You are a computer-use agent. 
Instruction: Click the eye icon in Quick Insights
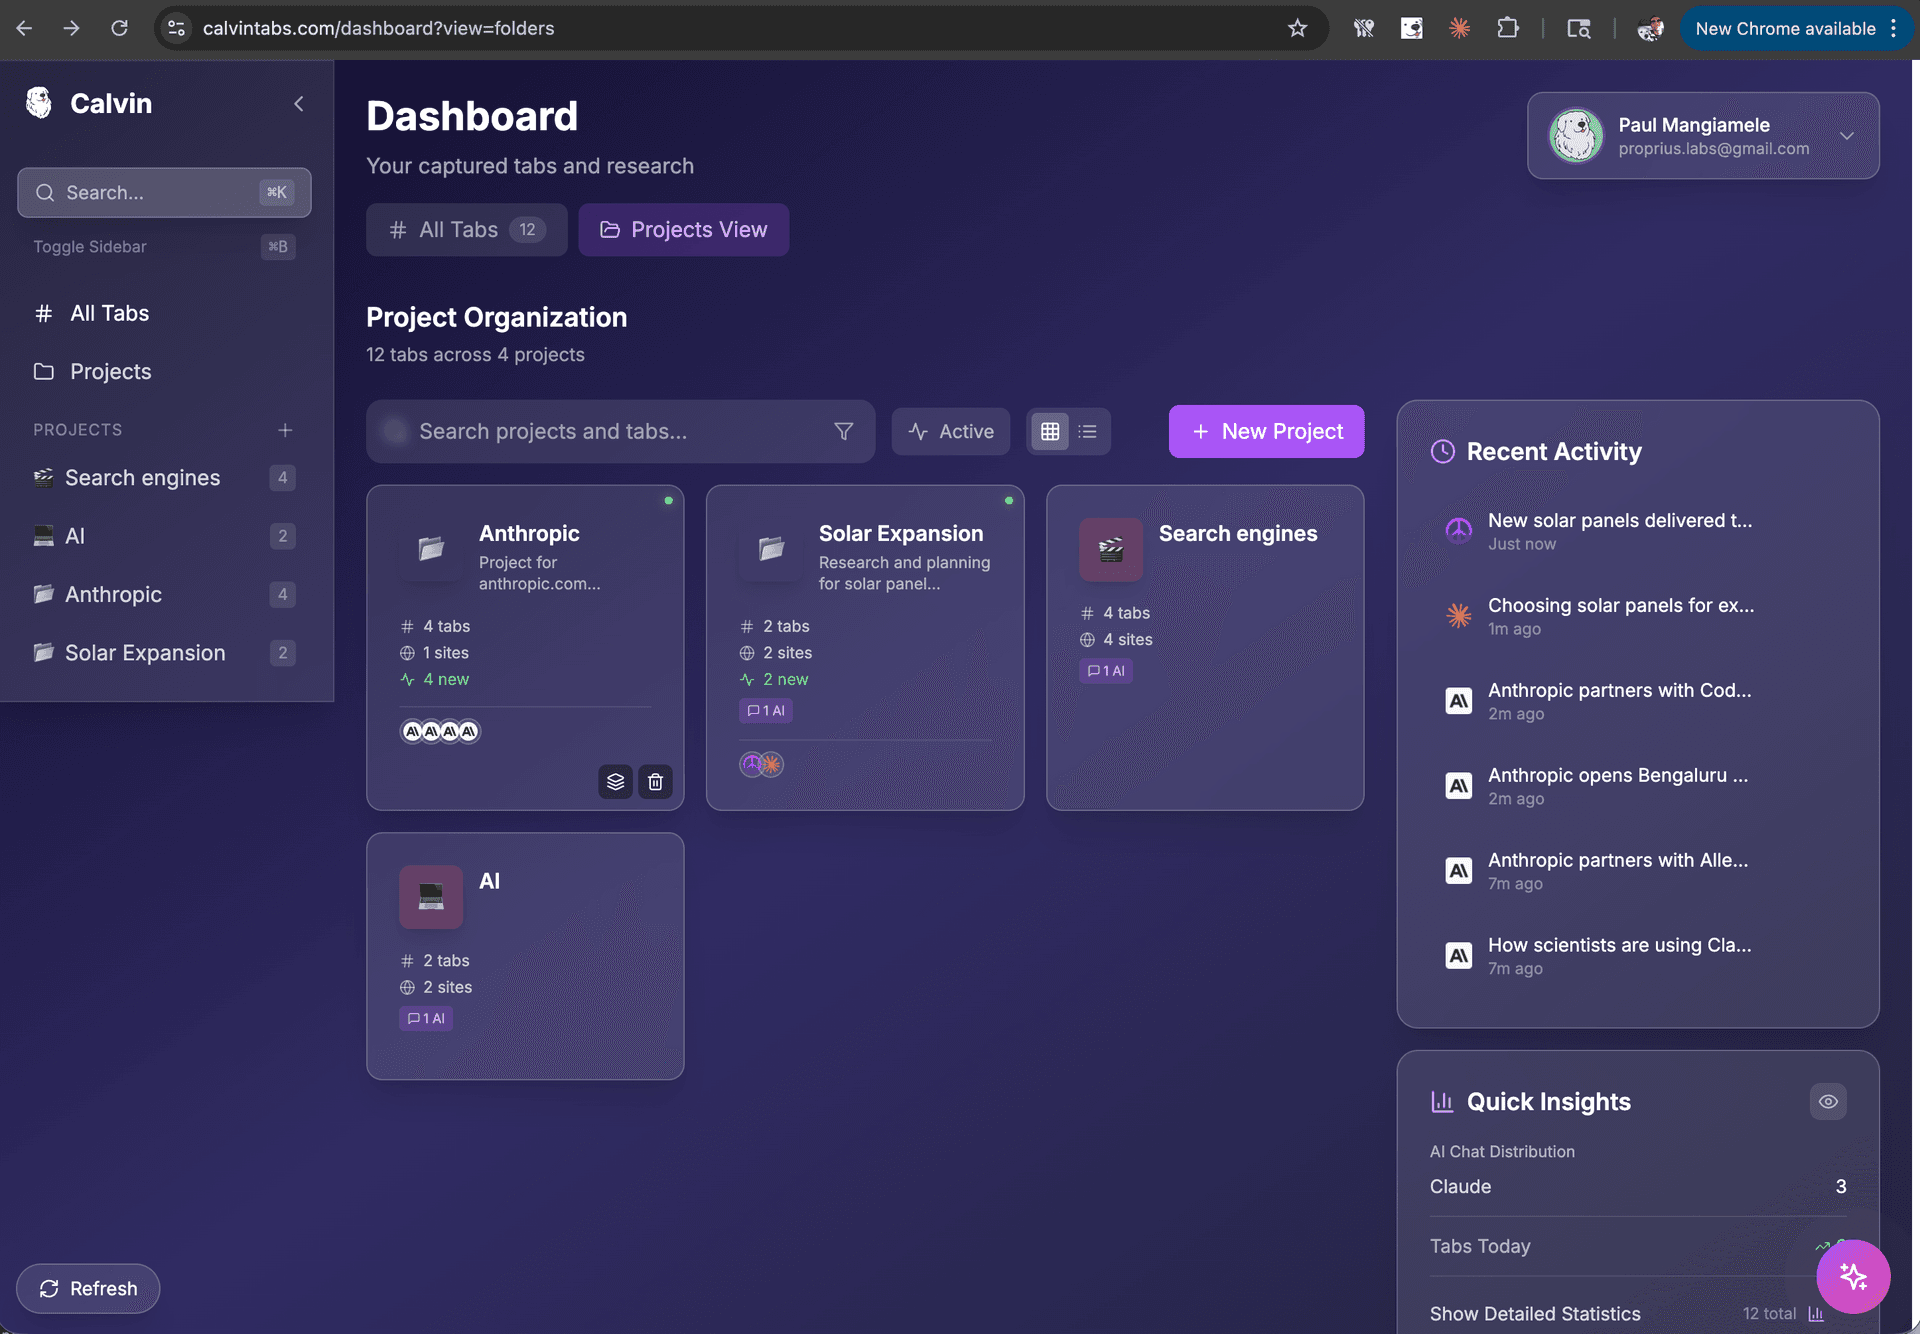(1828, 1101)
